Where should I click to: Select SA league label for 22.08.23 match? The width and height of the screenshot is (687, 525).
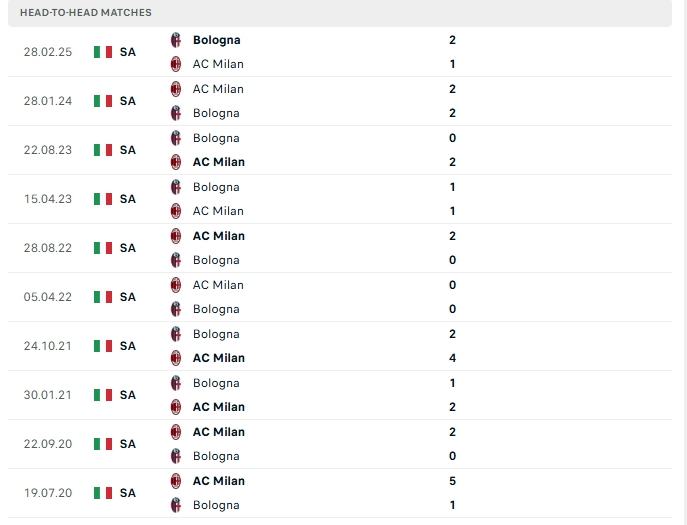click(x=128, y=150)
